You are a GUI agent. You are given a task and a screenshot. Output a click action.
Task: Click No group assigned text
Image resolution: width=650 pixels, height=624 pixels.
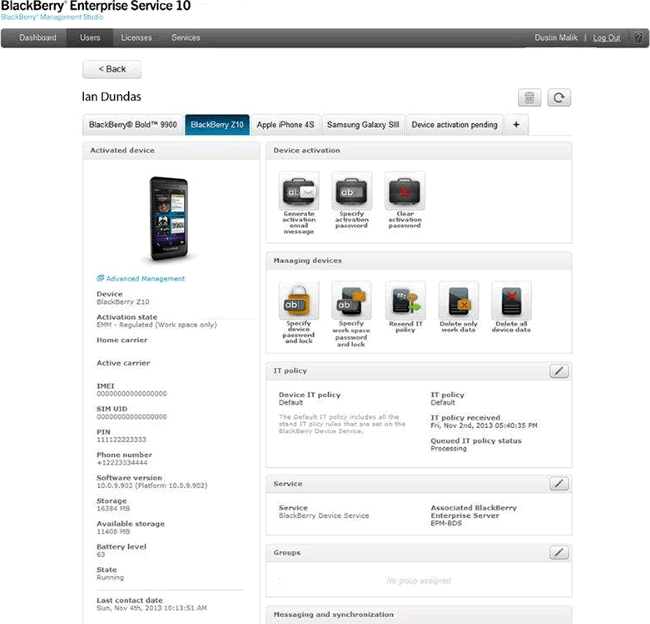pos(419,580)
